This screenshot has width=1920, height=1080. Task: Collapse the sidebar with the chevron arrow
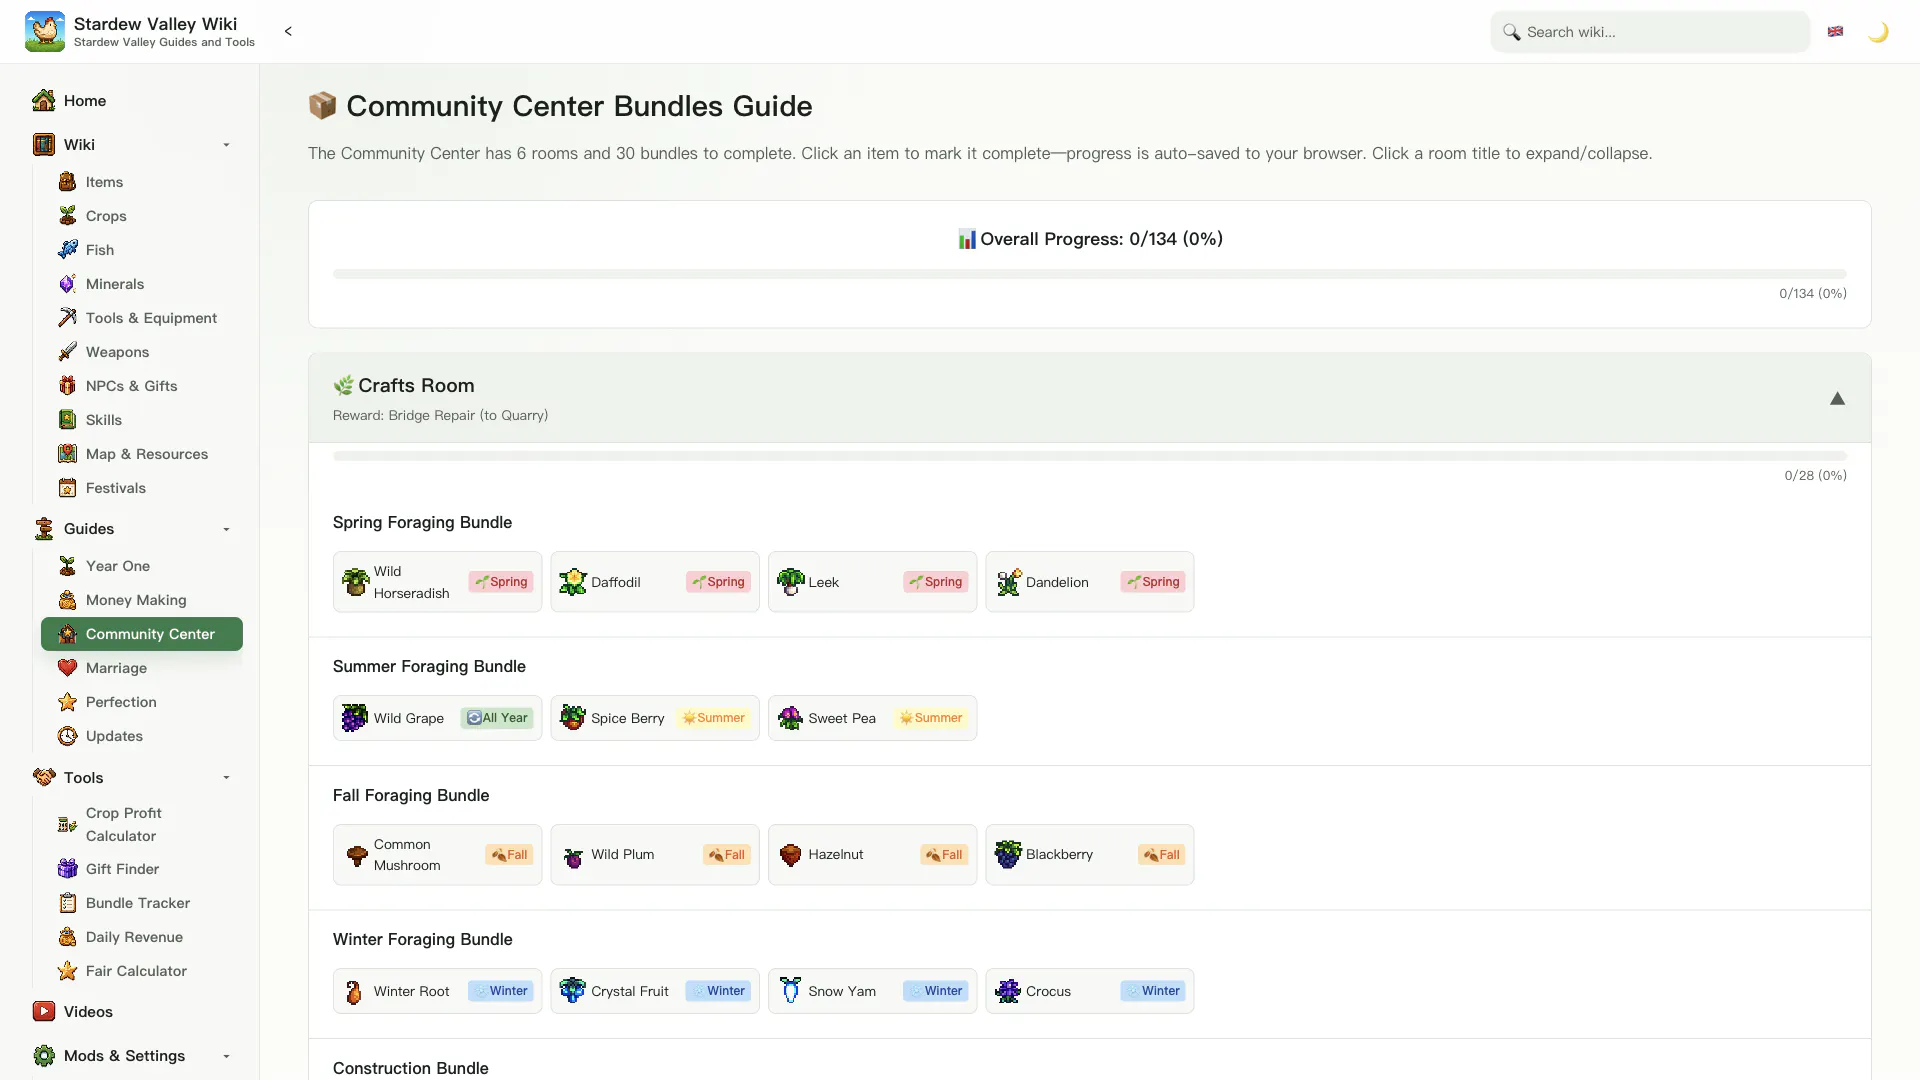pos(288,31)
